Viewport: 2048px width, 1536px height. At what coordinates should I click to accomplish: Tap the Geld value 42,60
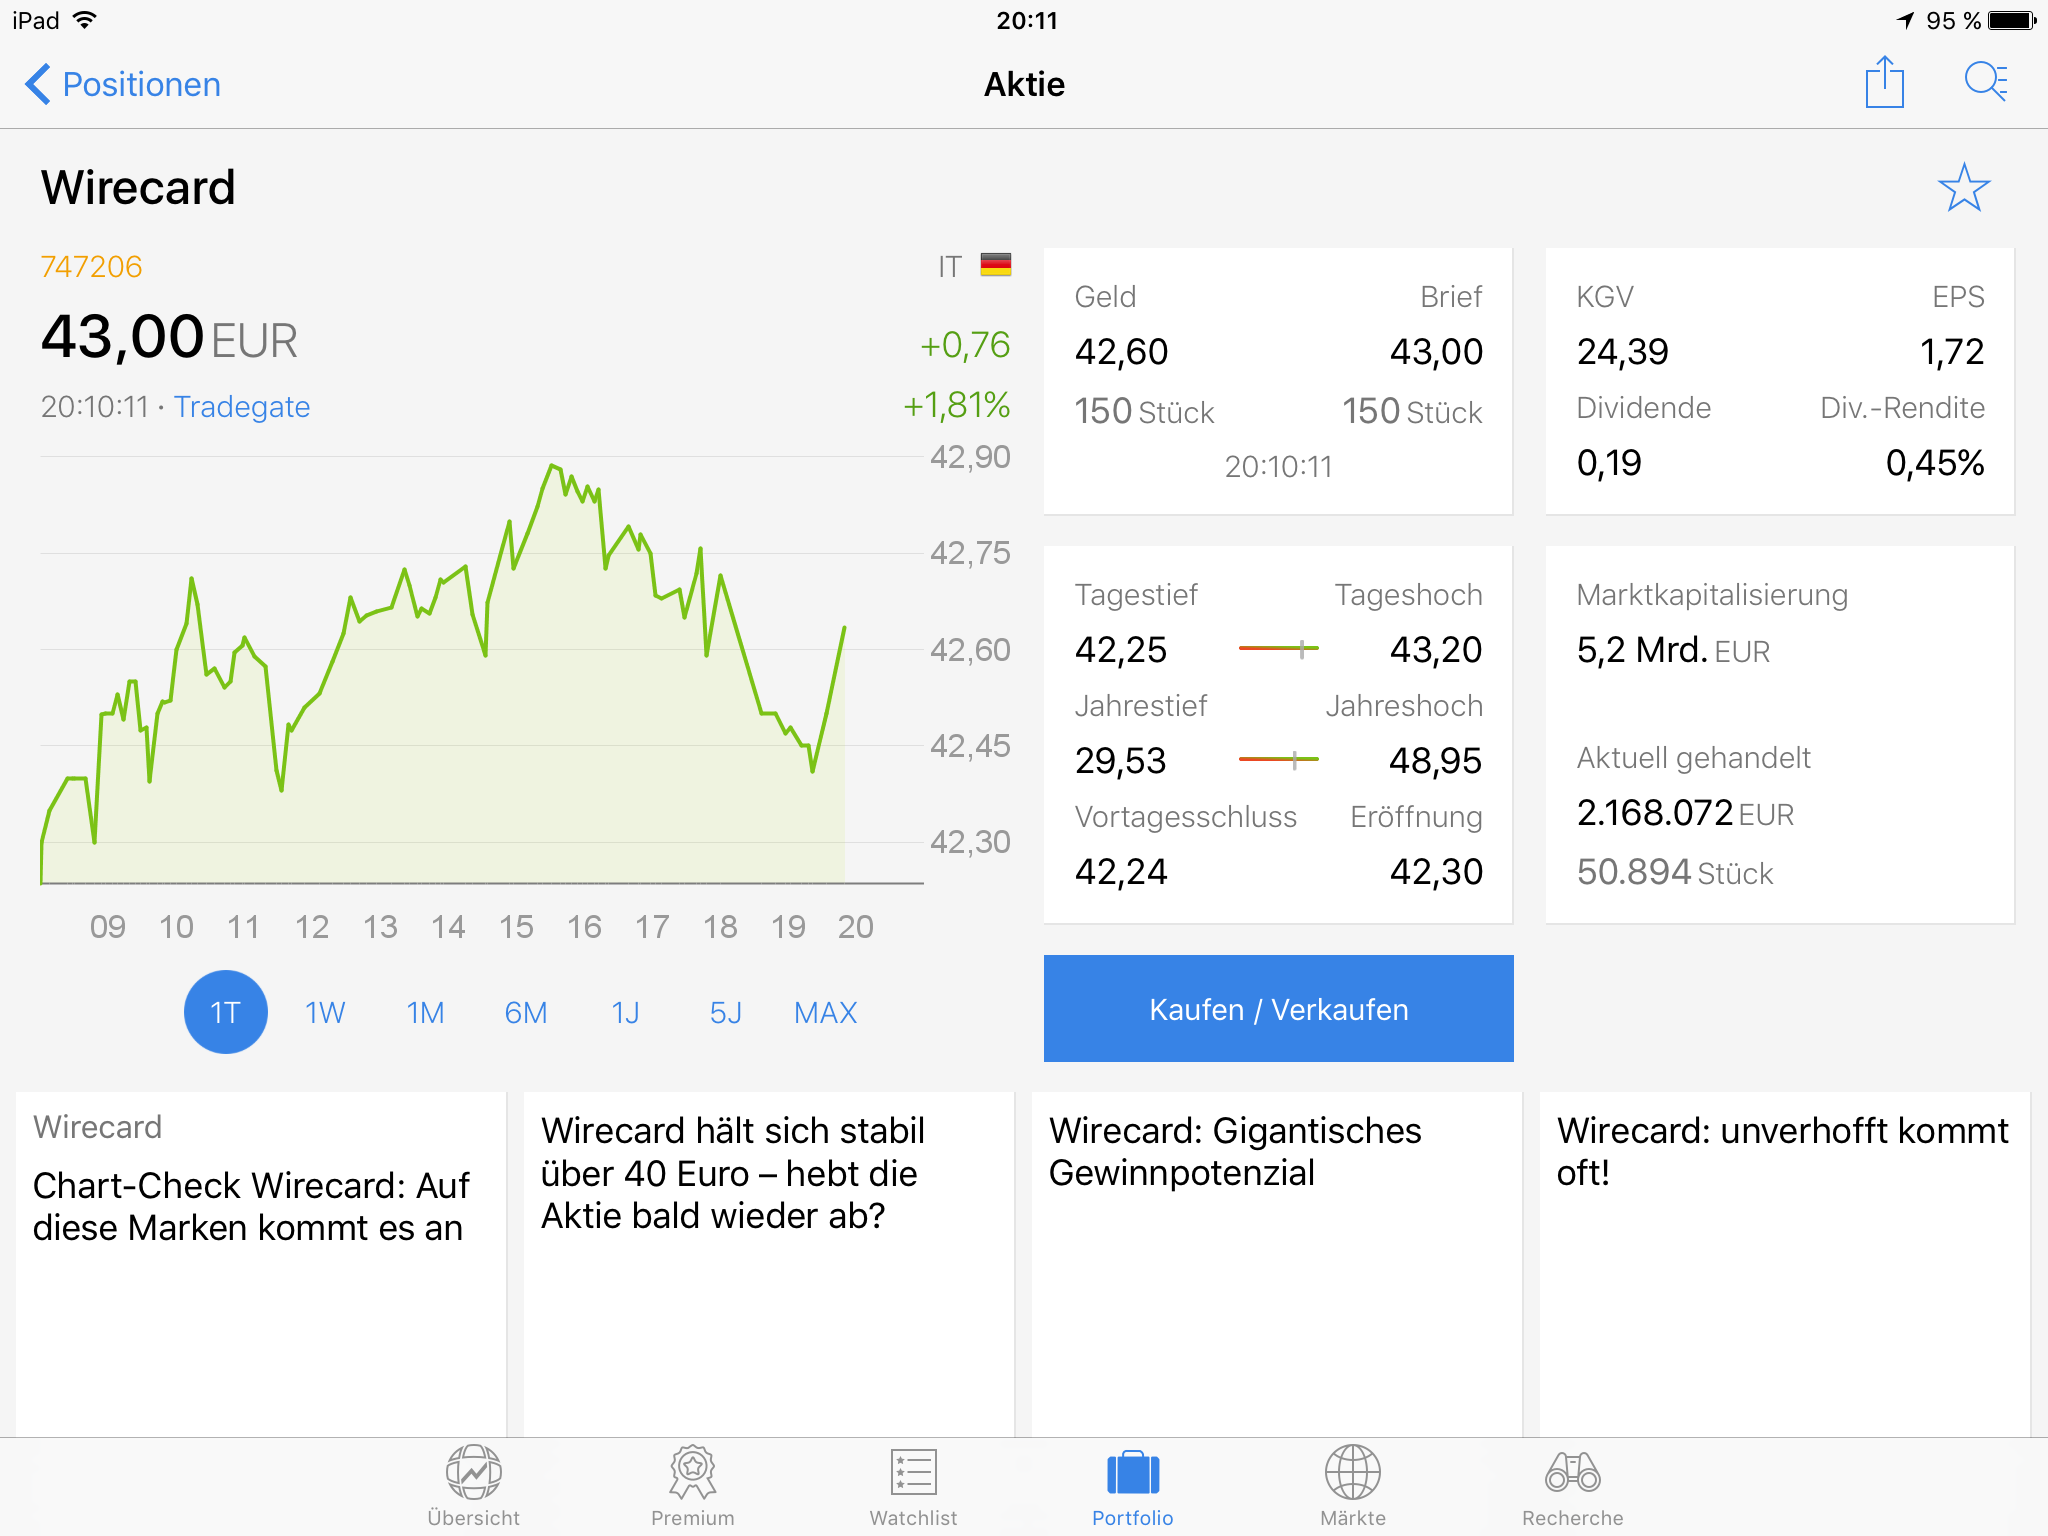[x=1121, y=352]
